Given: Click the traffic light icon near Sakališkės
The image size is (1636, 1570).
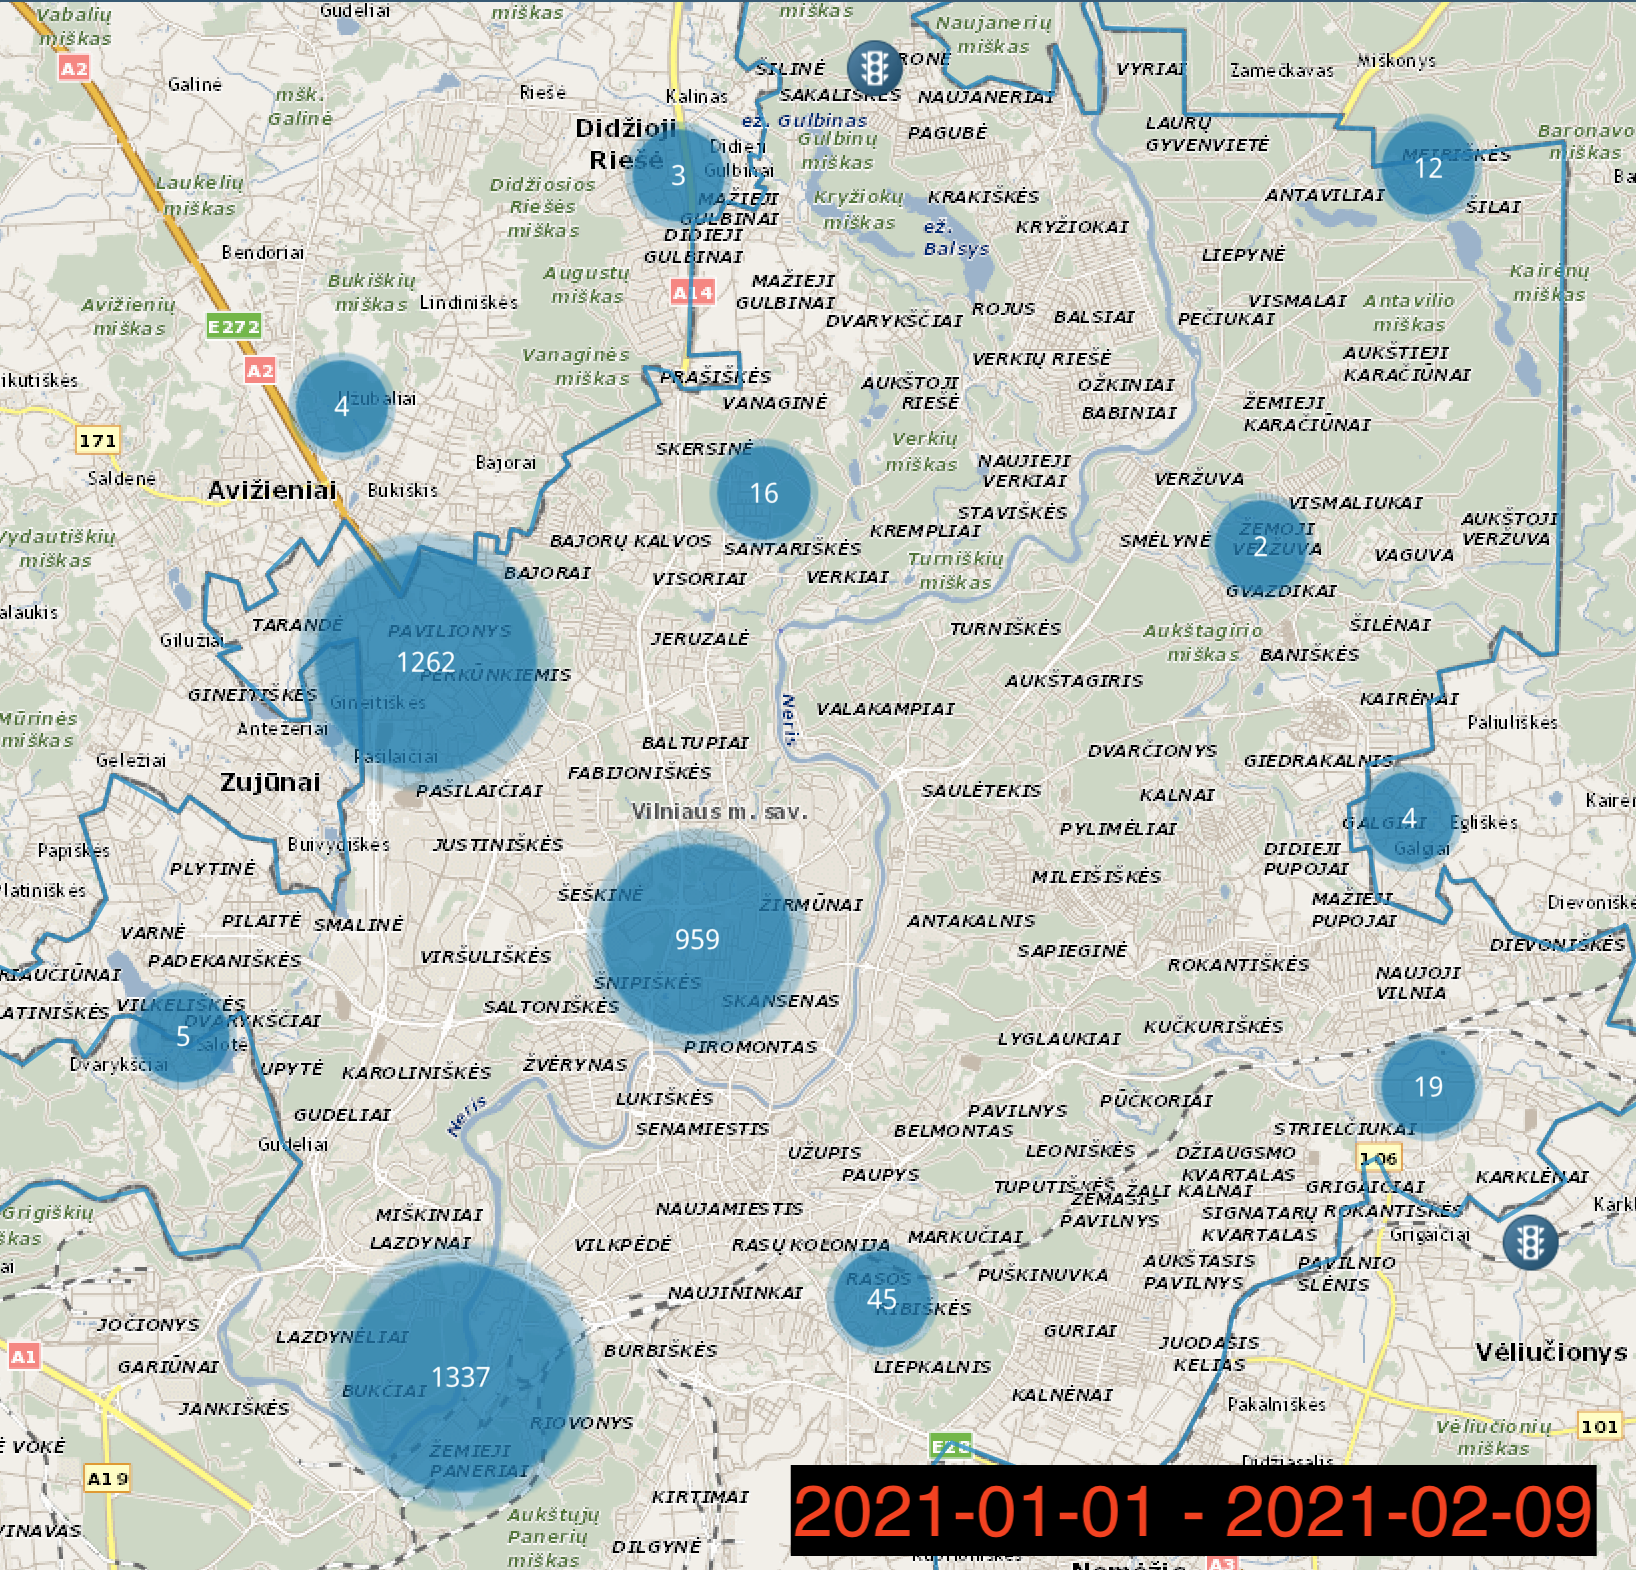Looking at the screenshot, I should click(x=874, y=67).
